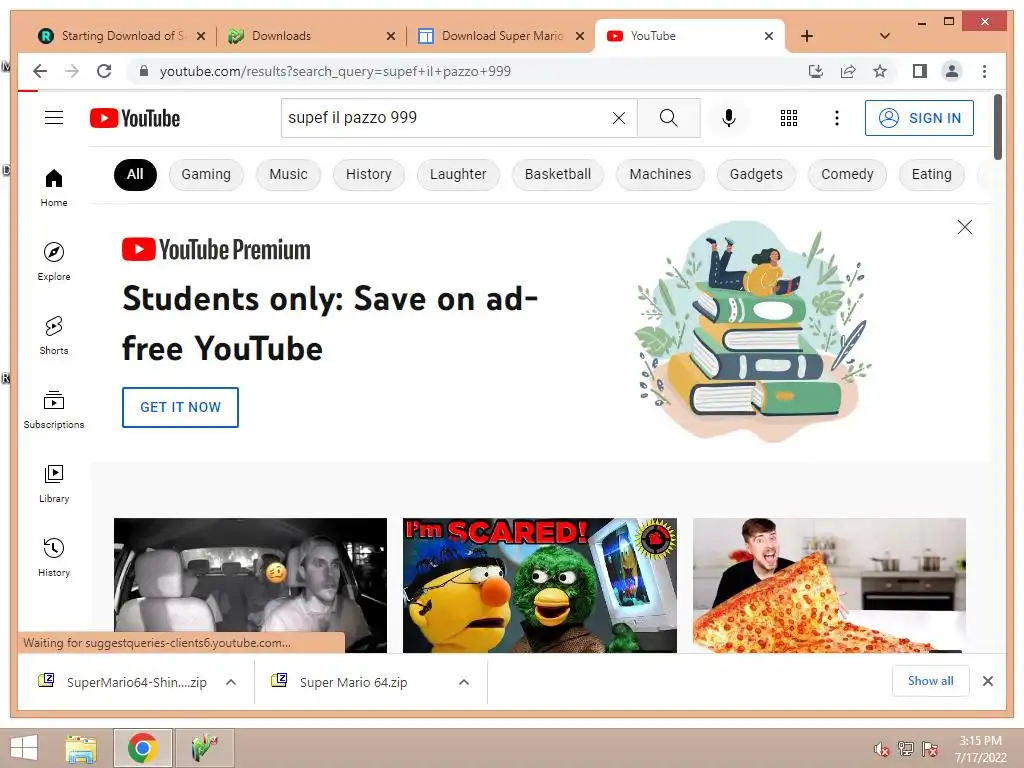Click the muted volume tray icon

pos(881,749)
